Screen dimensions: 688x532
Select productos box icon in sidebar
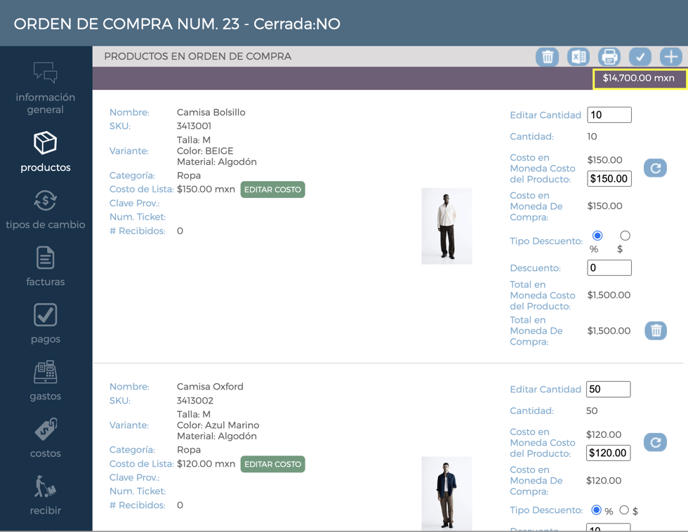point(45,143)
